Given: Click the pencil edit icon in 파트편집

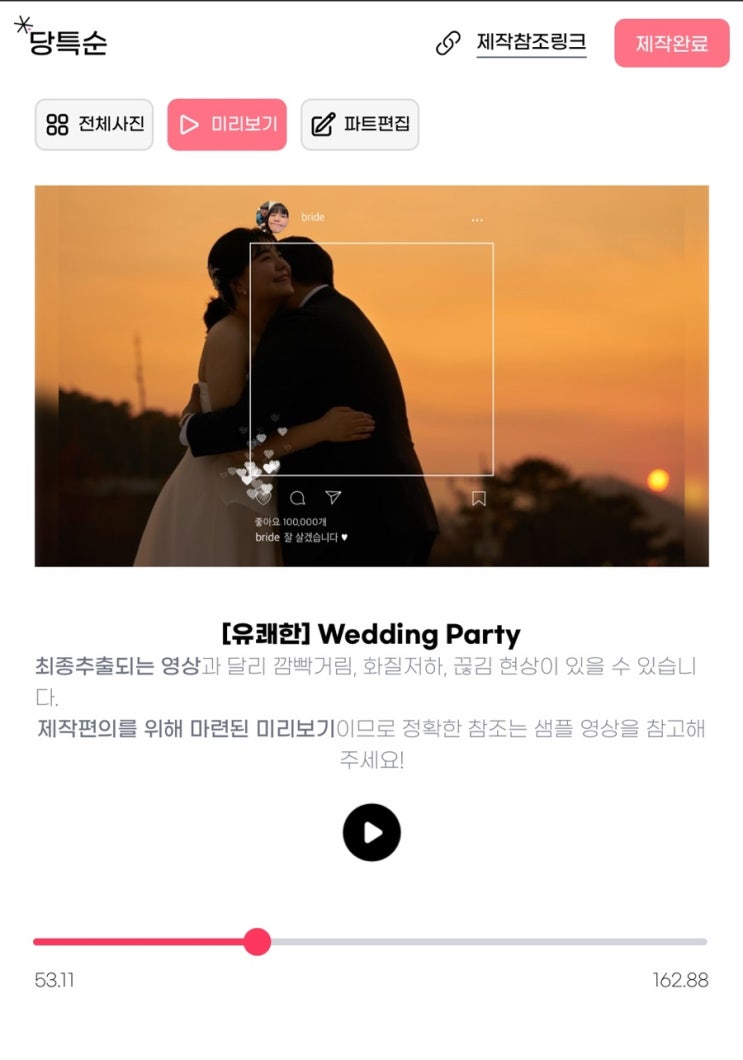Looking at the screenshot, I should pyautogui.click(x=322, y=124).
